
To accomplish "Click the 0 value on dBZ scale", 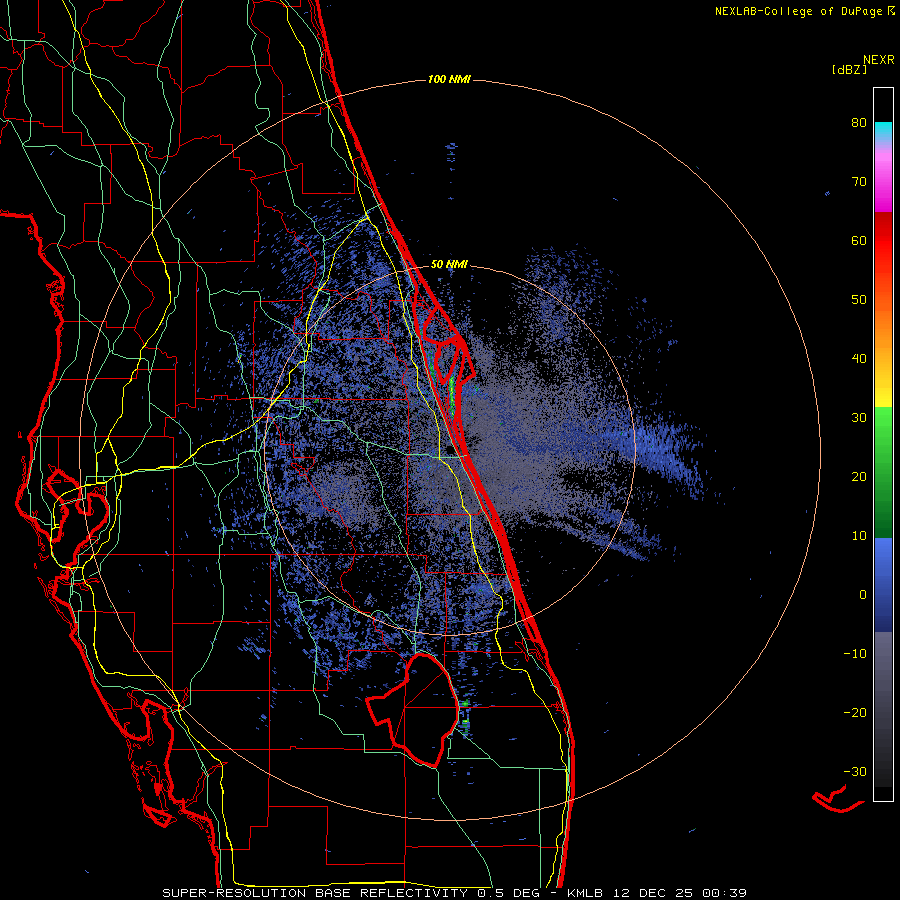I will coord(863,595).
